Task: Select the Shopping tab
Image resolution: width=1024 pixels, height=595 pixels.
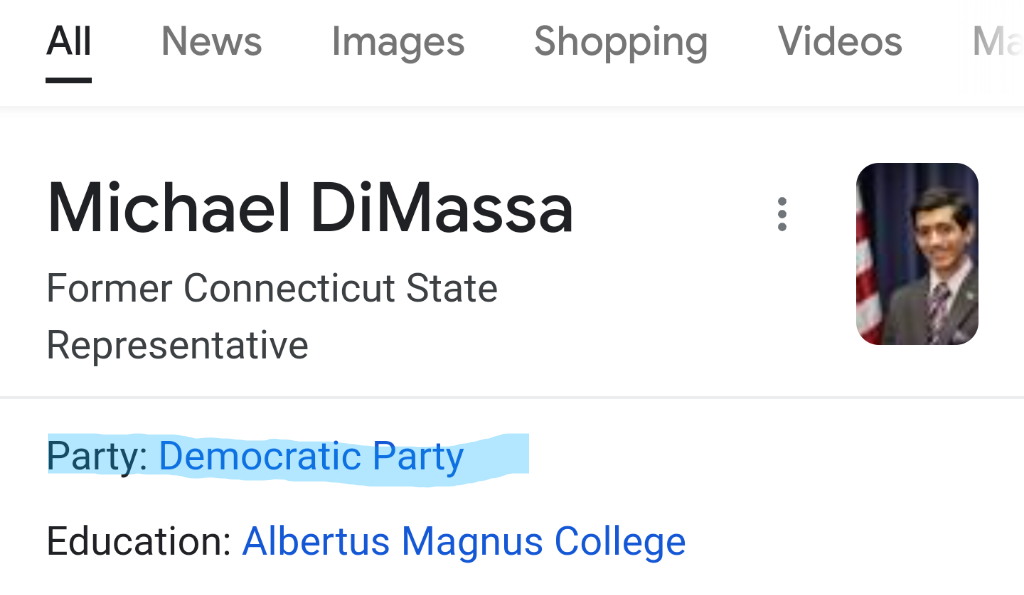Action: click(620, 42)
